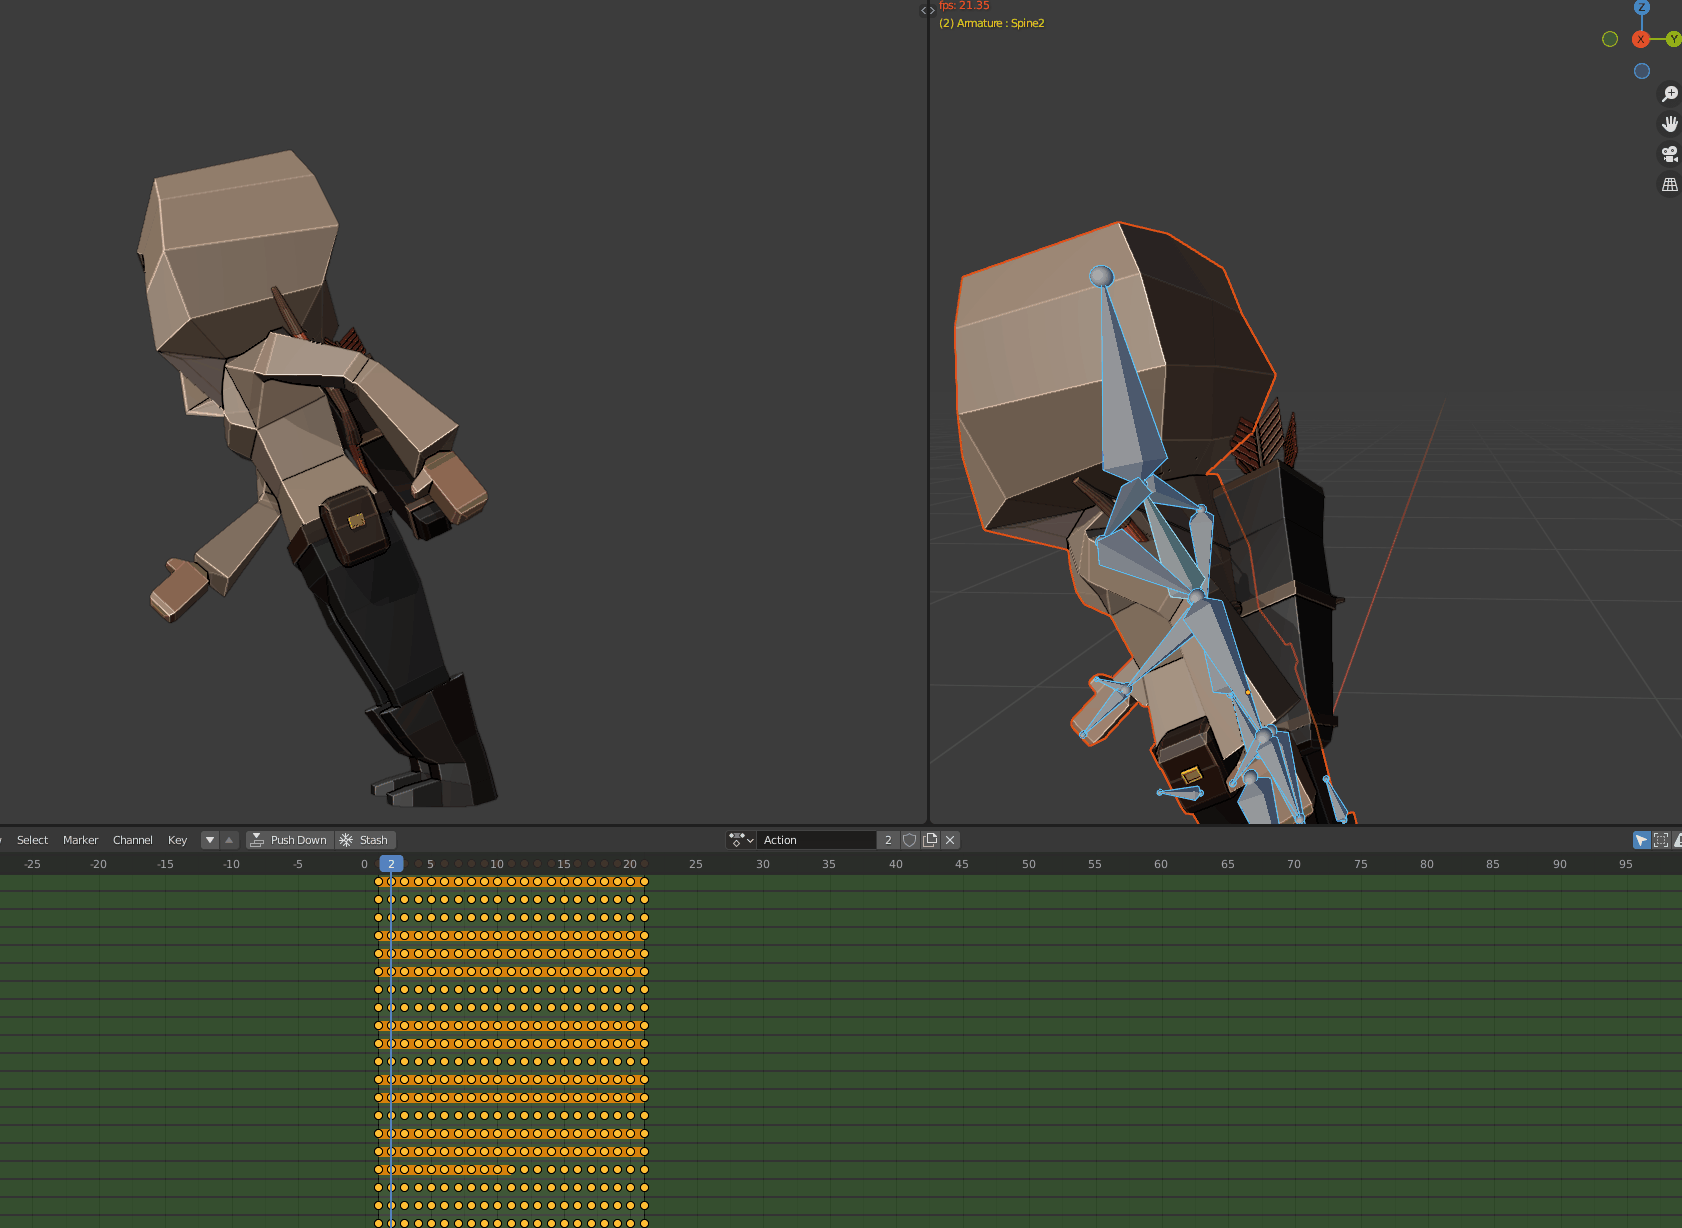Open the Marker menu
The width and height of the screenshot is (1682, 1228).
[80, 840]
